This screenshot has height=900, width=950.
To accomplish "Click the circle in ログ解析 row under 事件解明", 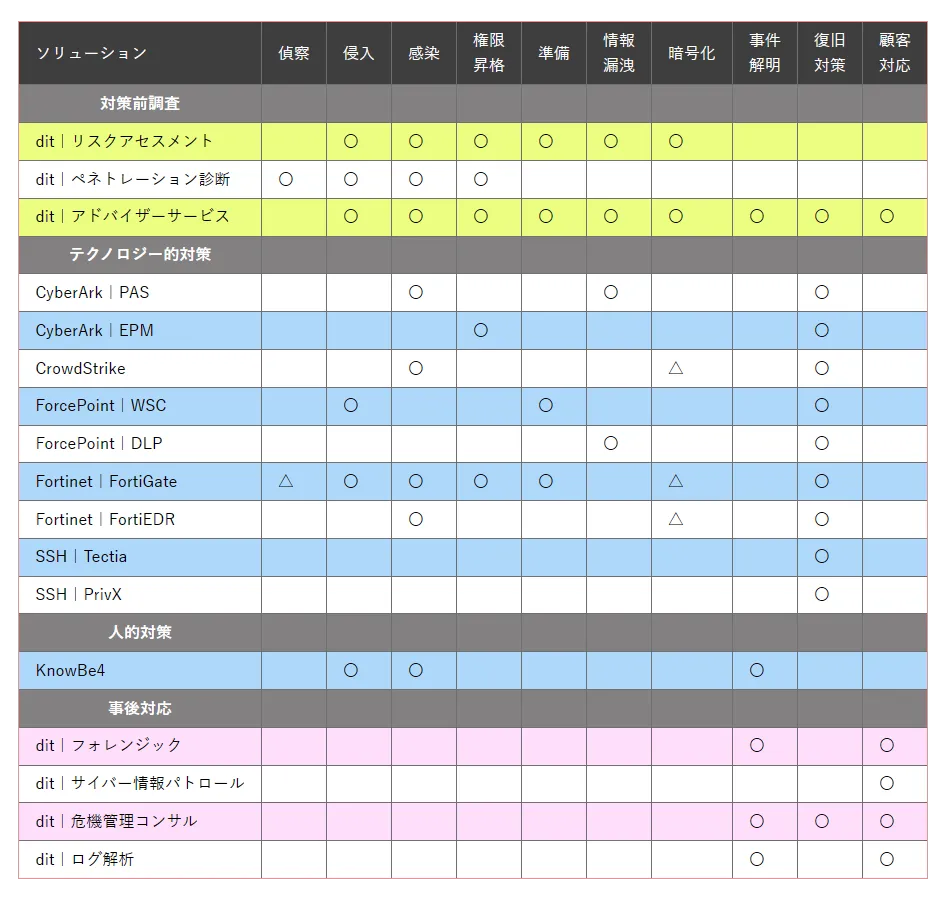I will click(x=757, y=859).
